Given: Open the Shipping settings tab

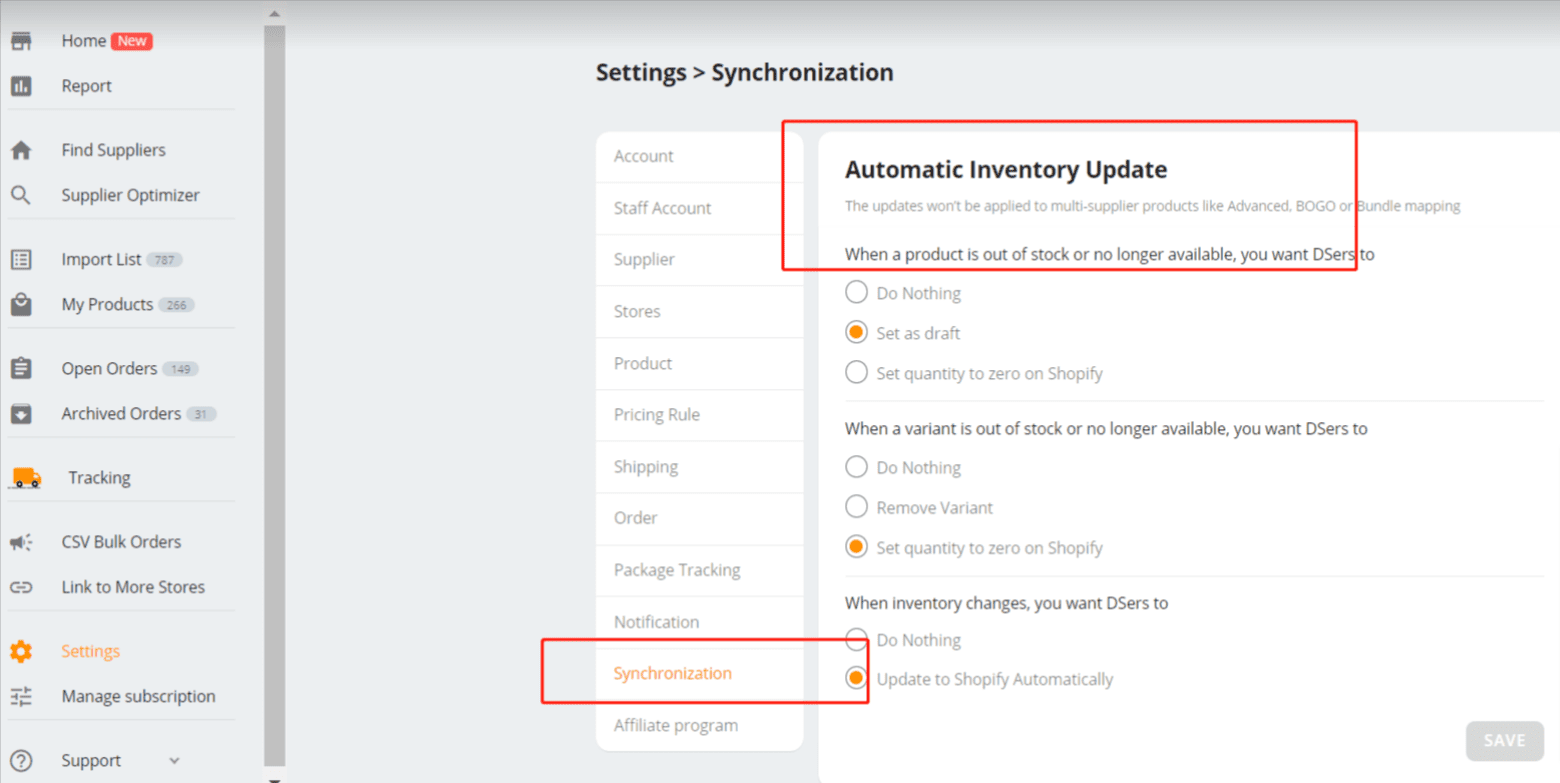Looking at the screenshot, I should 699,467.
